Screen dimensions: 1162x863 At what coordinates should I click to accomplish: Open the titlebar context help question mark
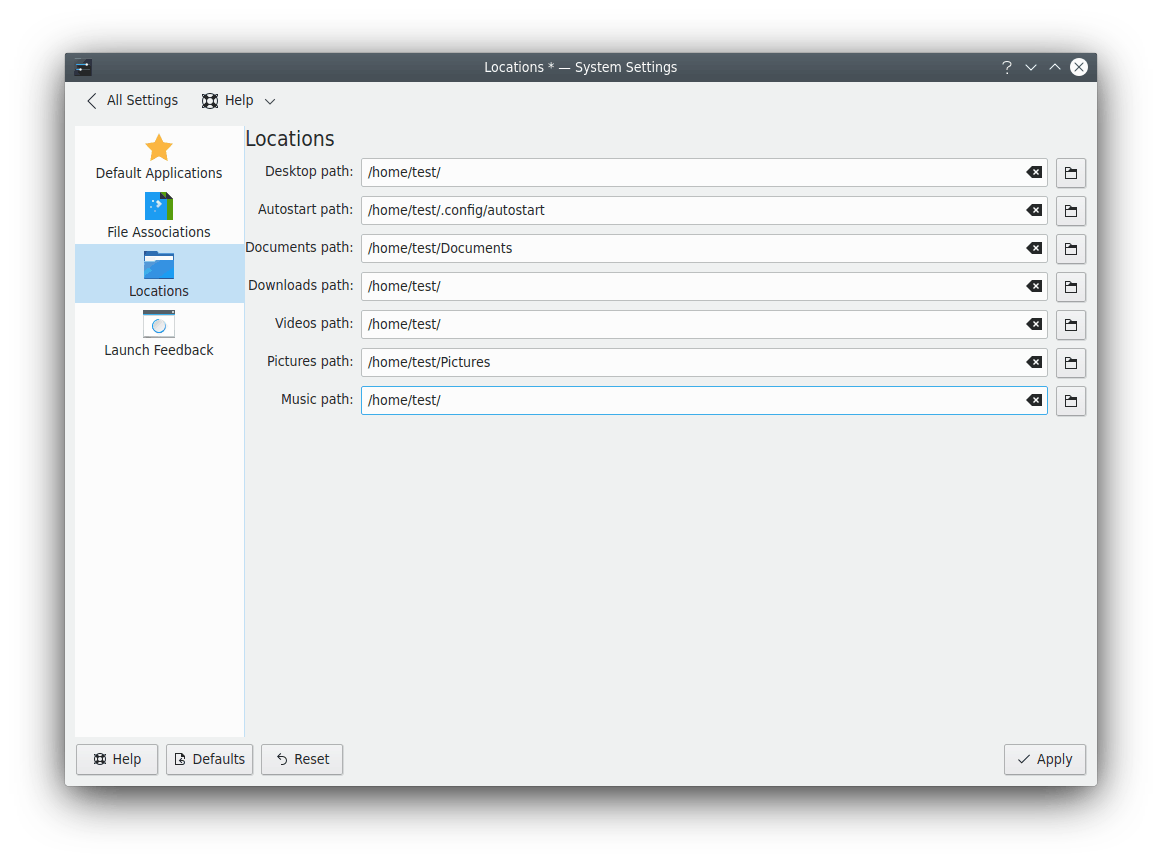(1006, 67)
